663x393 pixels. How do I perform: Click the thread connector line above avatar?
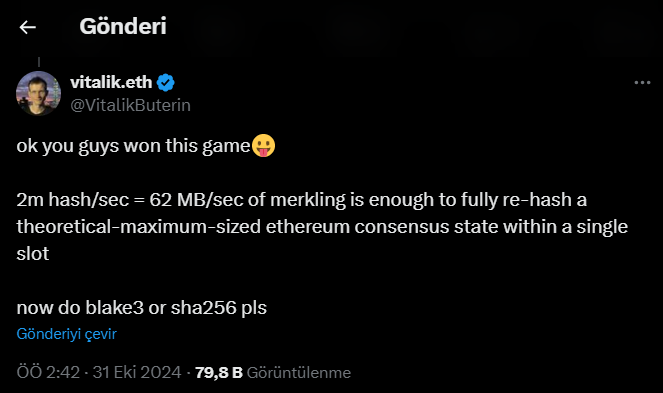tap(39, 62)
